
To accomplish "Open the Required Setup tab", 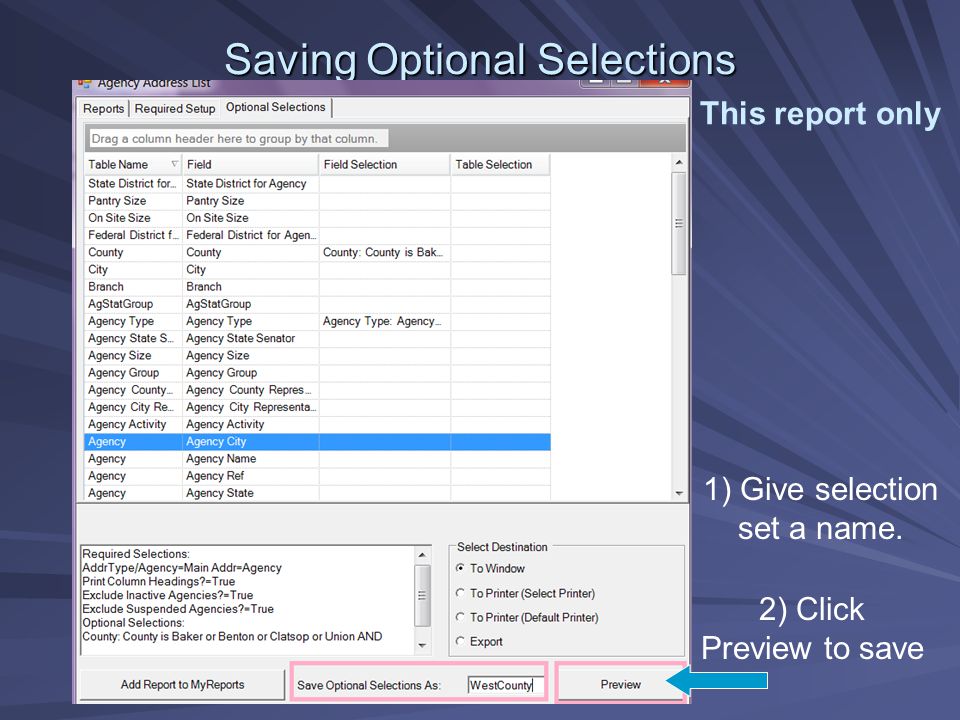I will (175, 108).
